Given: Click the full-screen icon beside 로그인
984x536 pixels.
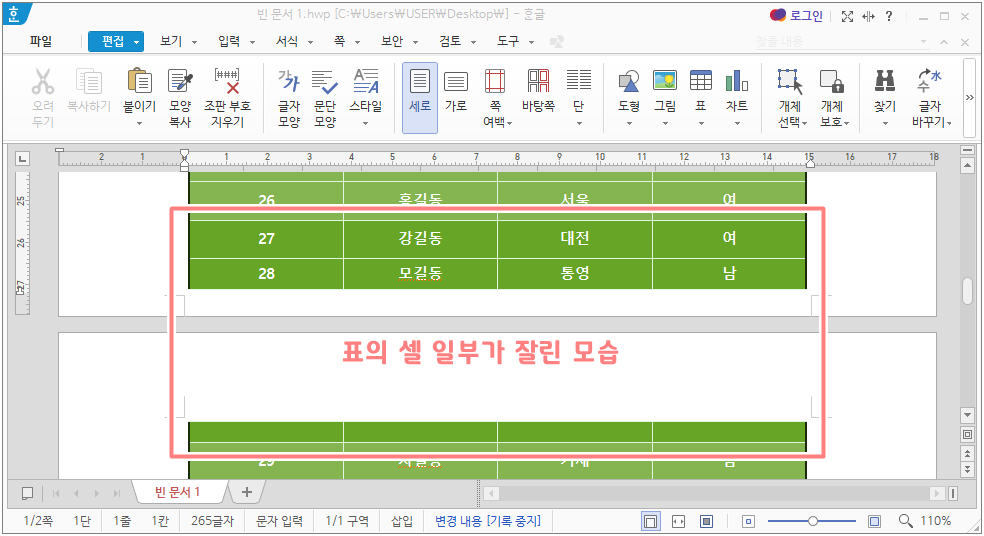Looking at the screenshot, I should [847, 16].
